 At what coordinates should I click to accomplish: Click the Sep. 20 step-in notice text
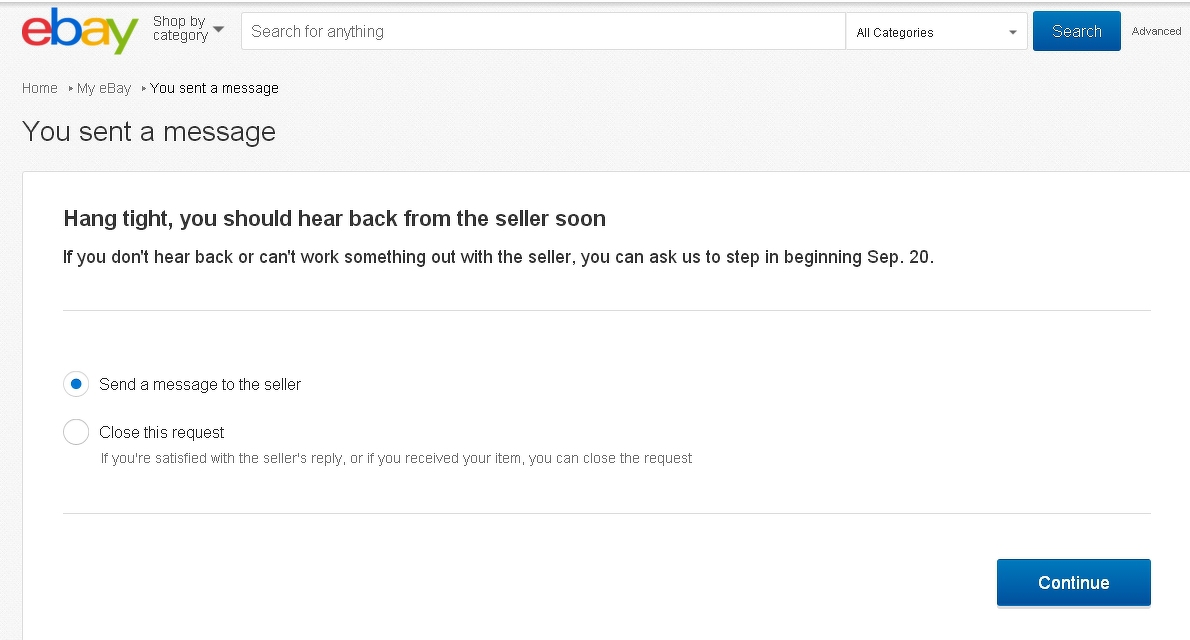(498, 257)
